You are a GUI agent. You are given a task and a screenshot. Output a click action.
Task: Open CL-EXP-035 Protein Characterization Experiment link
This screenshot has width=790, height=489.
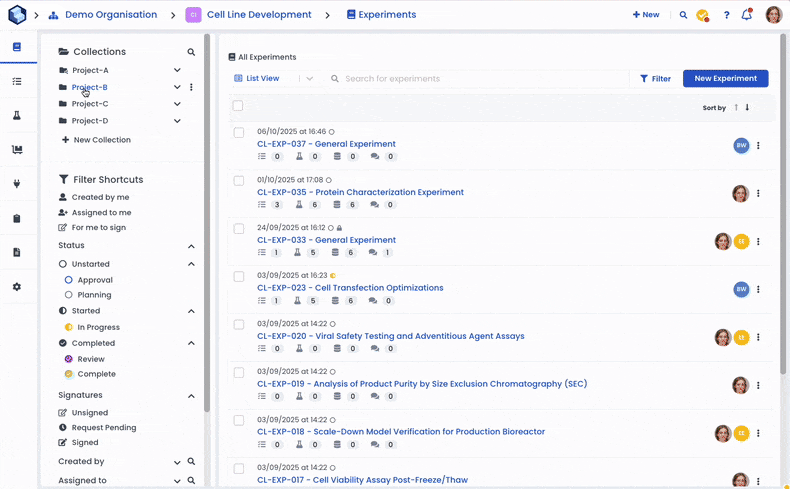click(360, 192)
